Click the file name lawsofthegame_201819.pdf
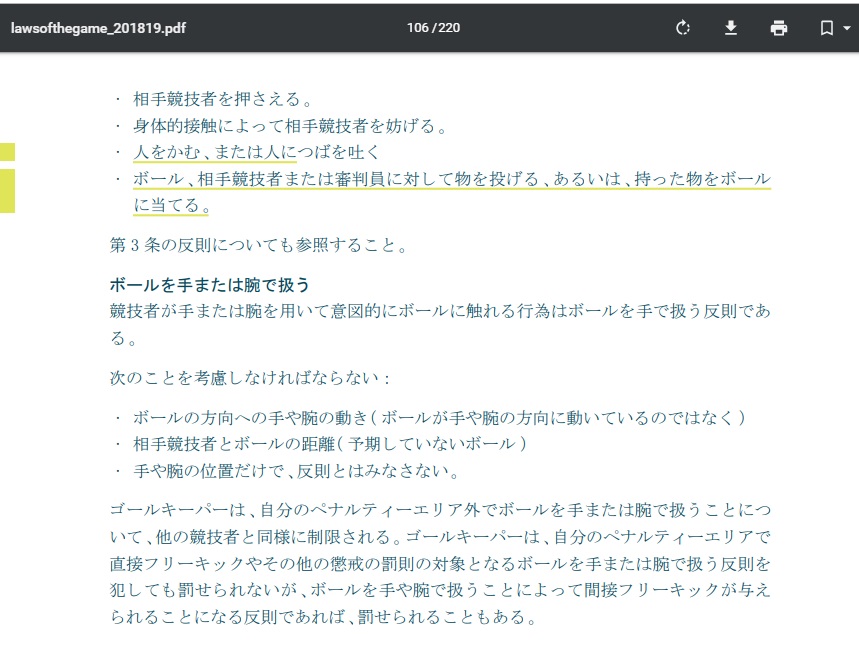This screenshot has width=859, height=649. [x=98, y=28]
